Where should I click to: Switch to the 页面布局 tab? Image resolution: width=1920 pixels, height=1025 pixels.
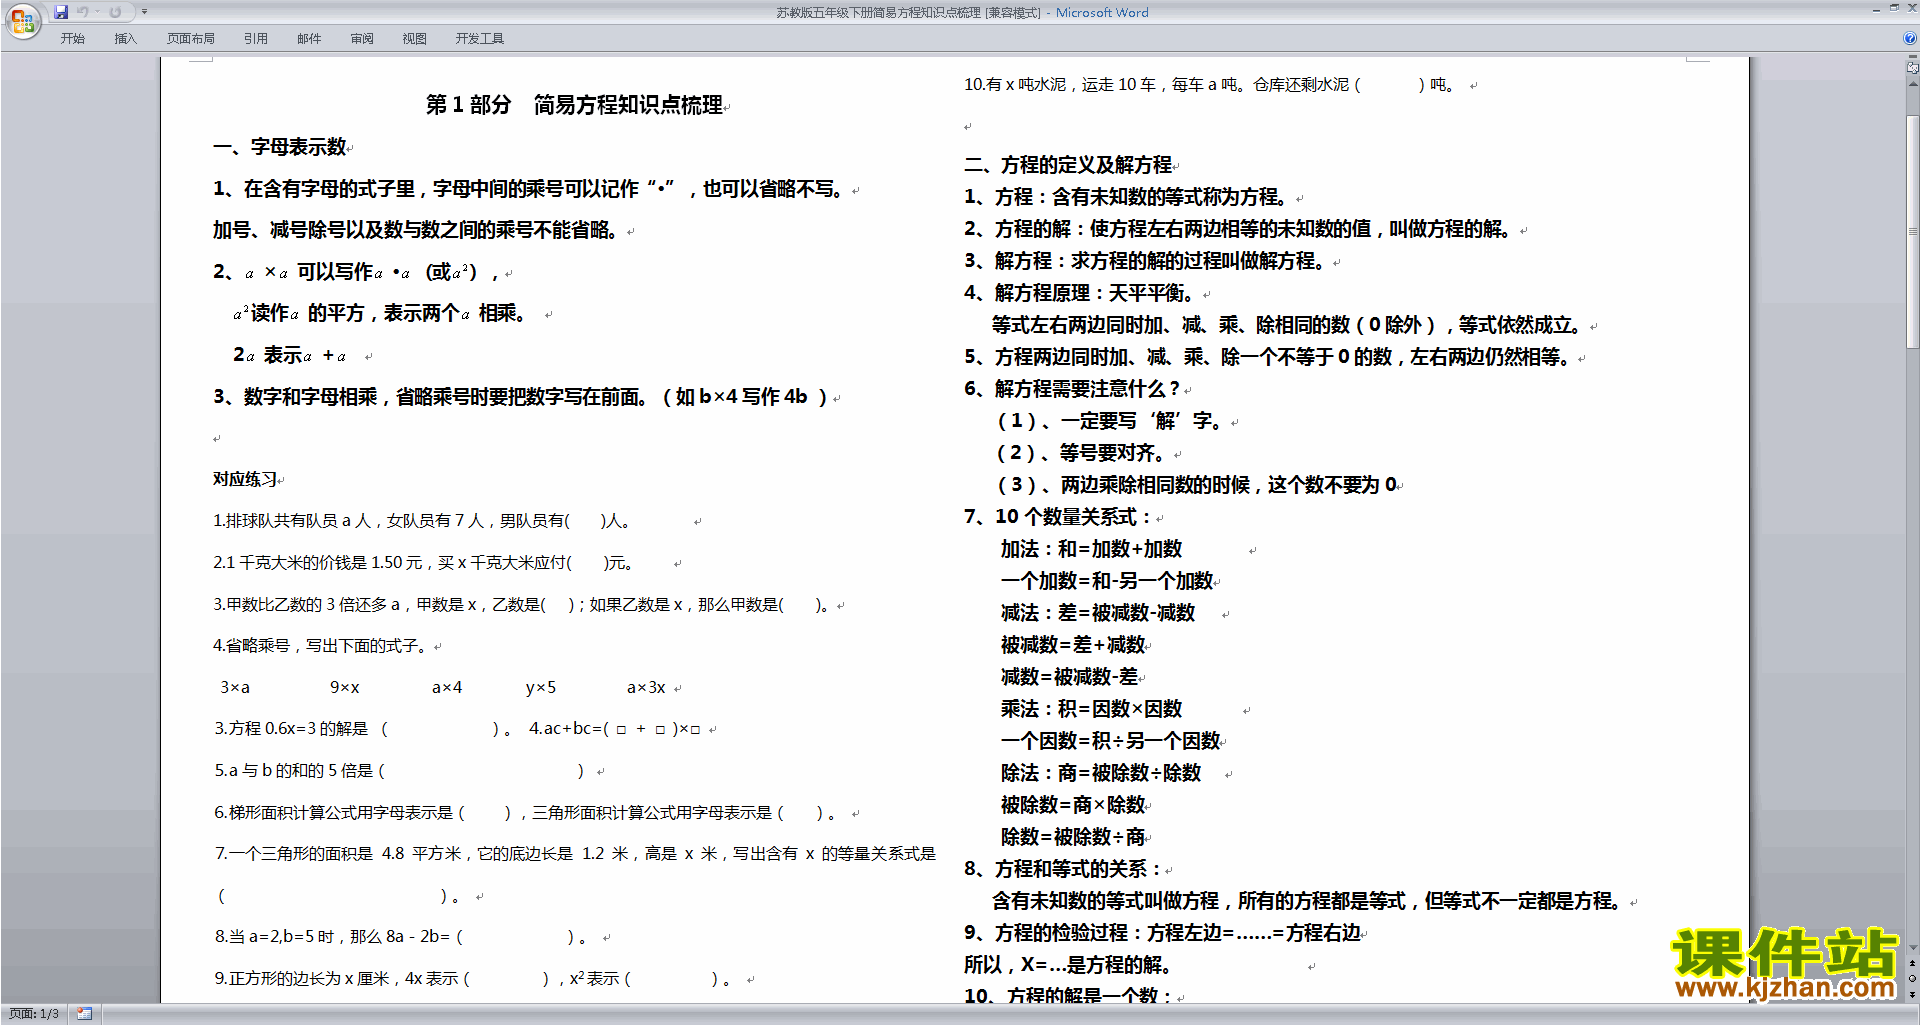191,39
